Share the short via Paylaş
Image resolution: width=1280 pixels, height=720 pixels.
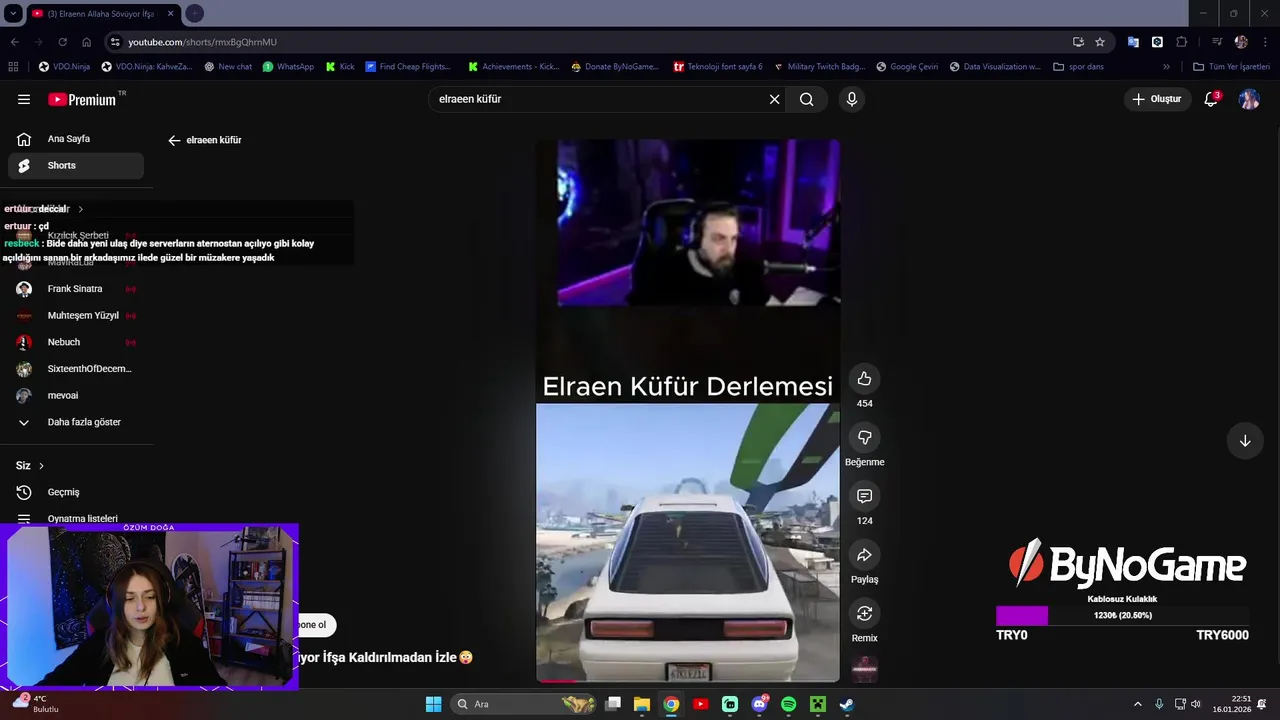pos(864,555)
